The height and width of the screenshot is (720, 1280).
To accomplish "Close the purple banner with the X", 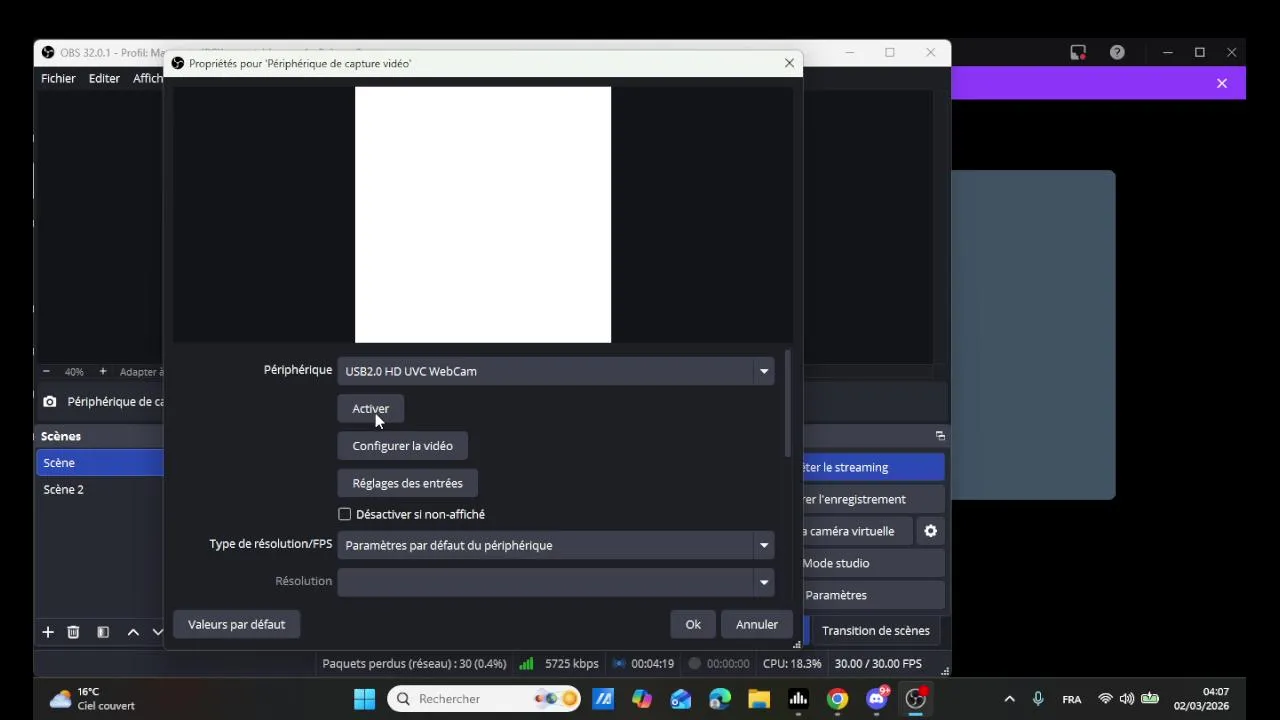I will click(1222, 84).
